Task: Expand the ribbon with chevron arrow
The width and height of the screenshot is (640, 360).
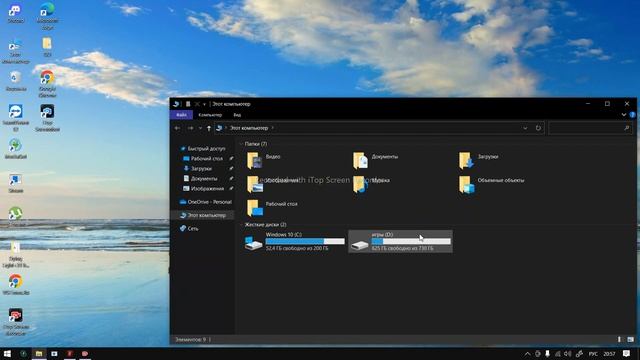Action: (x=624, y=115)
